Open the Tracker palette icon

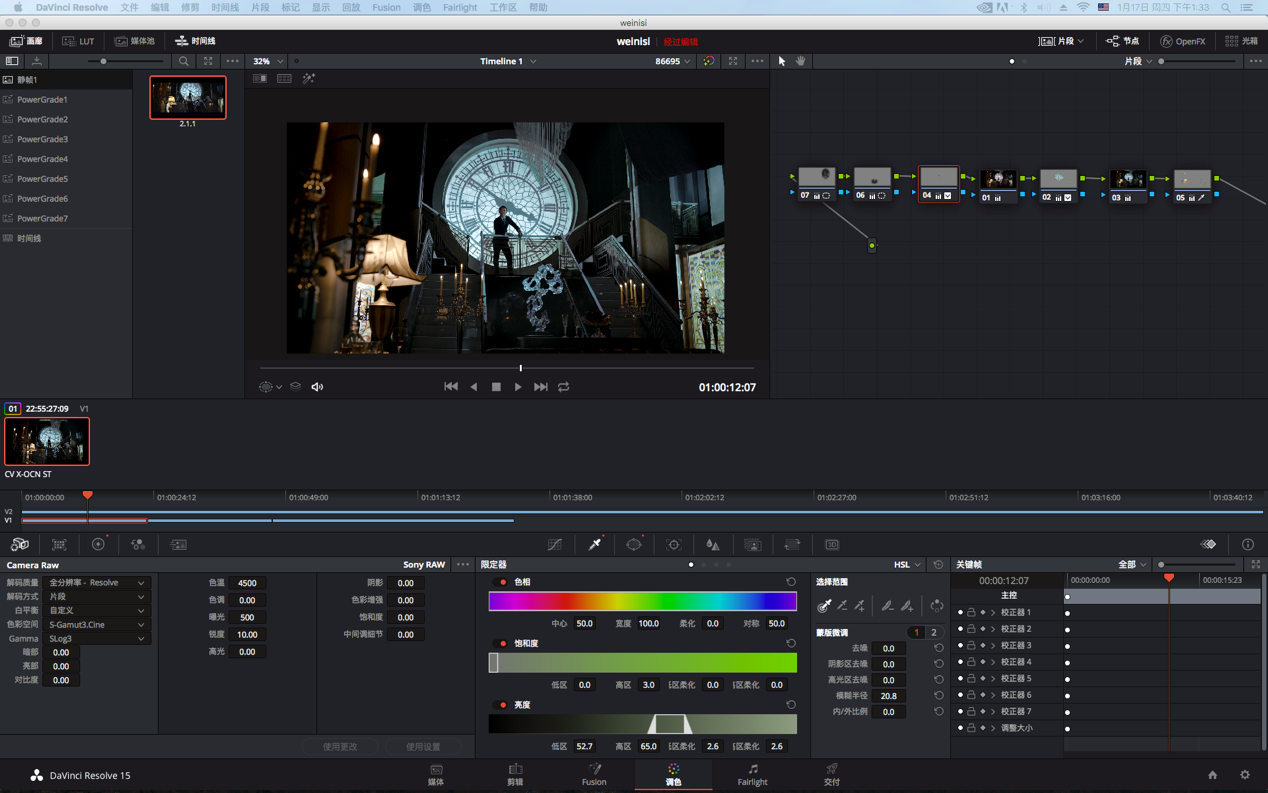(674, 545)
